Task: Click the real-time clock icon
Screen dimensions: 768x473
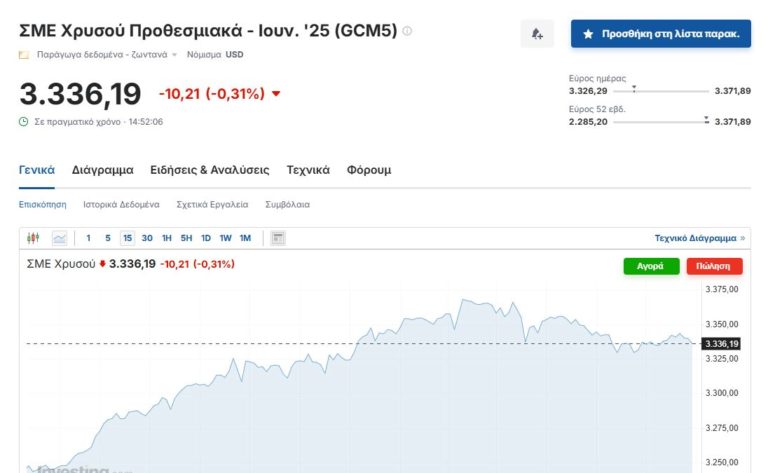Action: coord(24,122)
